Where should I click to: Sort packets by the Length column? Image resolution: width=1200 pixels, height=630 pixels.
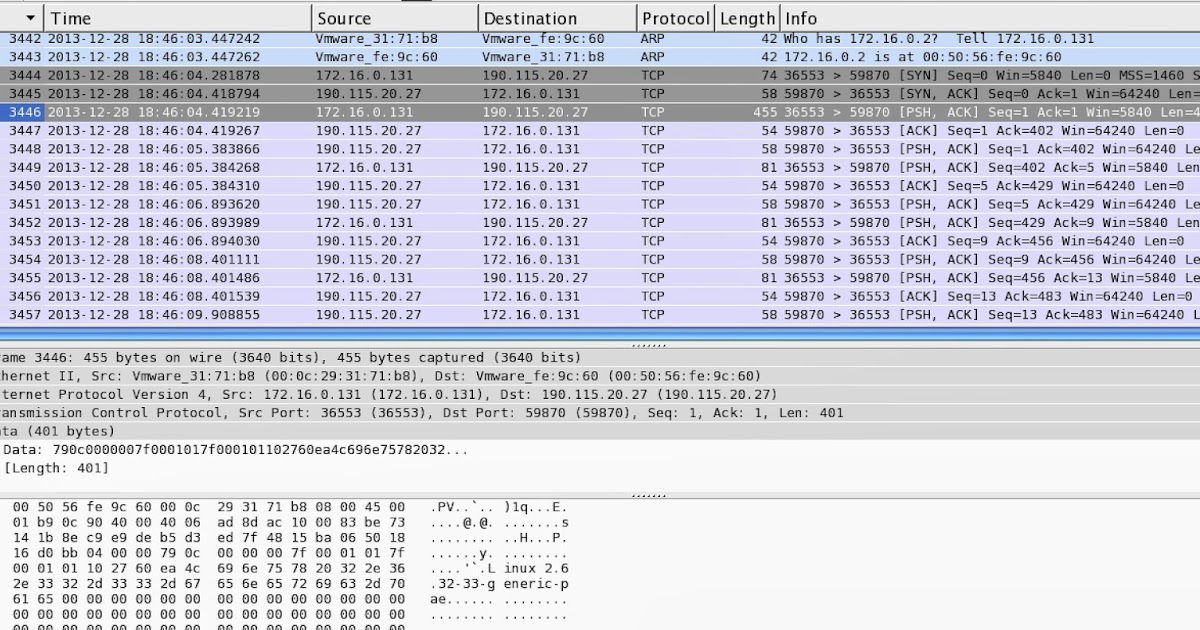(747, 17)
